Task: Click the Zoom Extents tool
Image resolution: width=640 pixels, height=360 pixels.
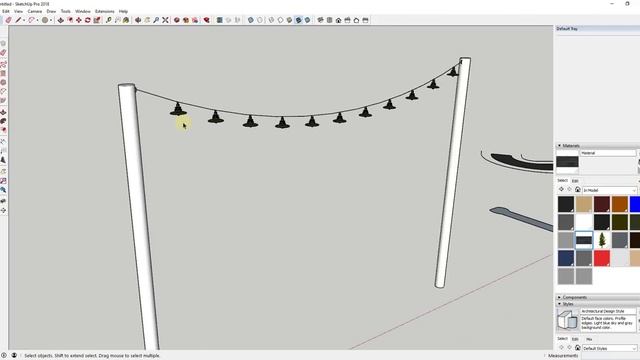Action: click(x=165, y=20)
